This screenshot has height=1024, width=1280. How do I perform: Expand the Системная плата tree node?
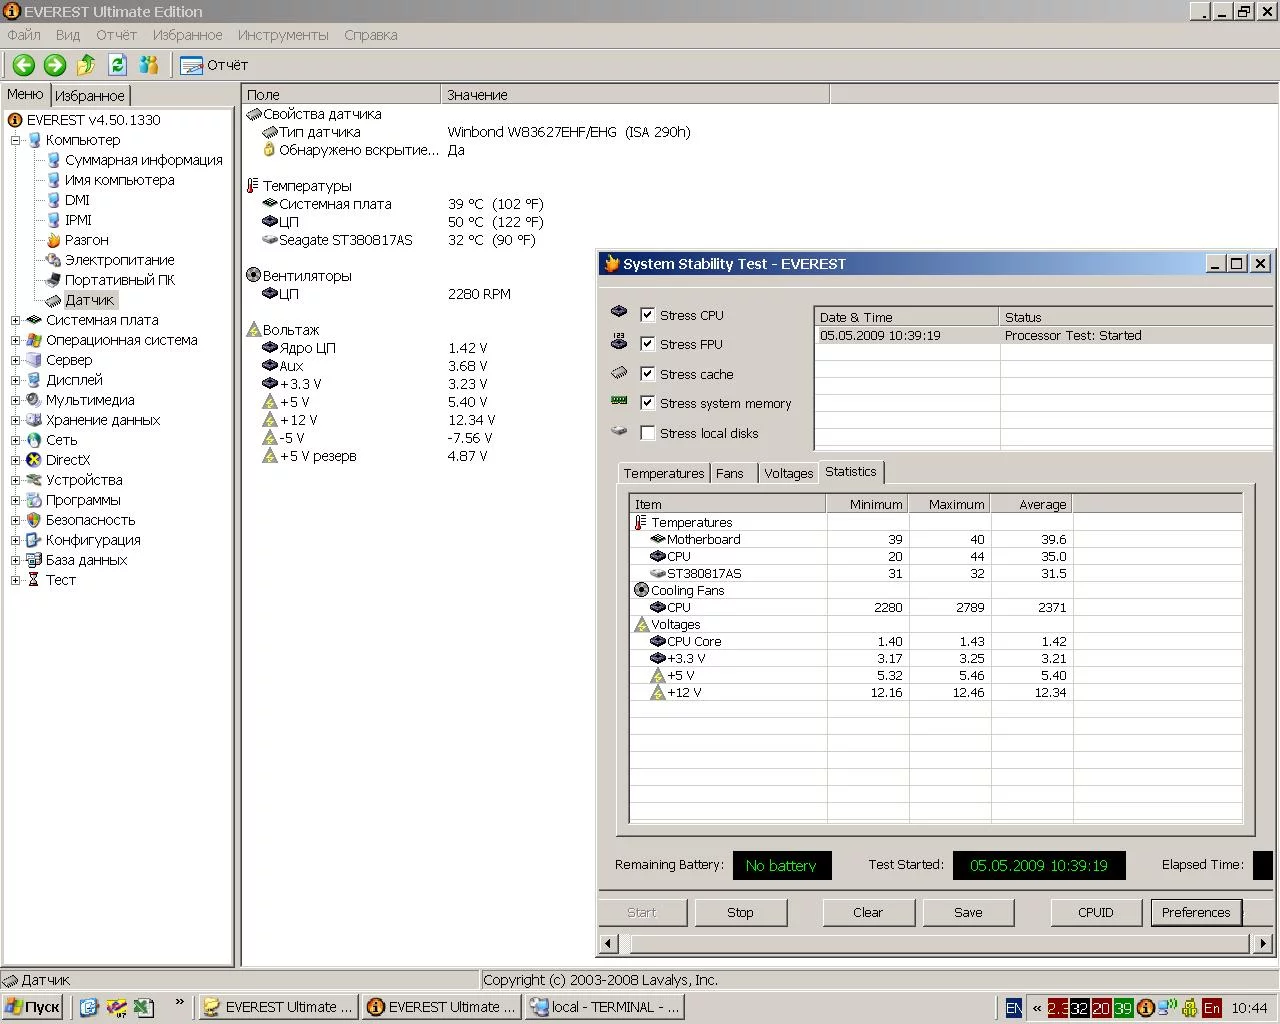15,320
